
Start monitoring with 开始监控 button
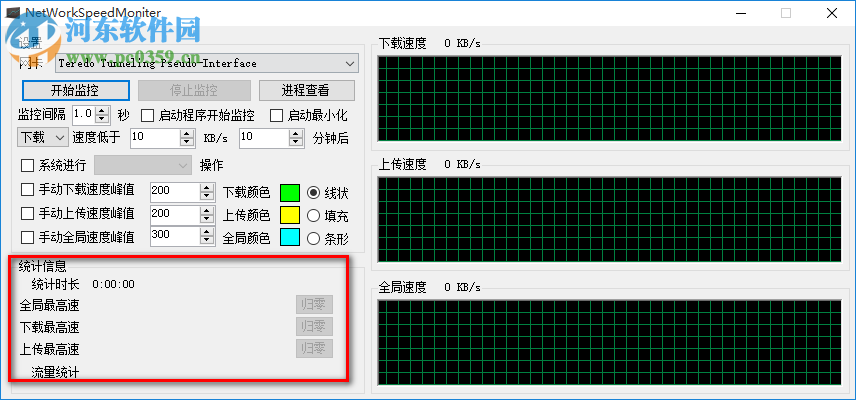75,90
